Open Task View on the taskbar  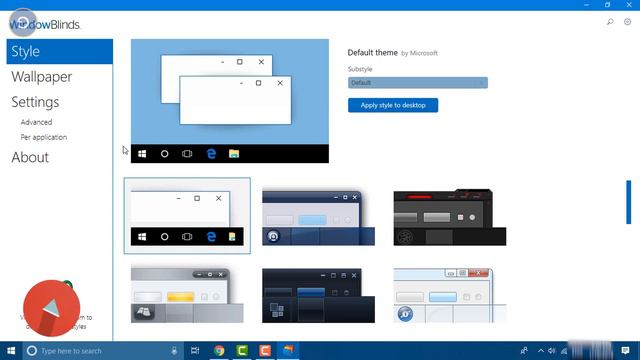click(195, 351)
